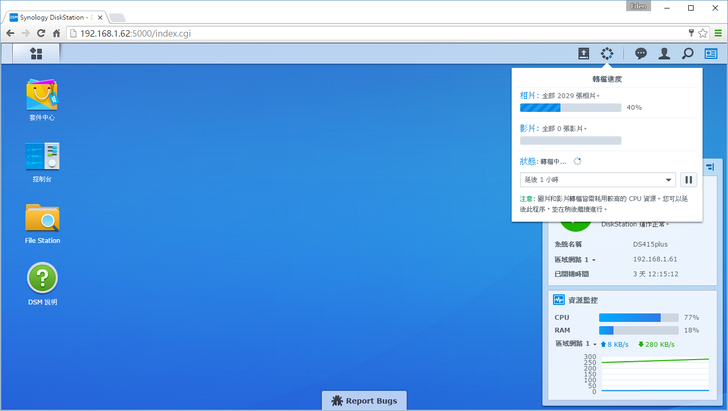
Task: Click the 8 KB/s upload rate
Action: pyautogui.click(x=614, y=344)
